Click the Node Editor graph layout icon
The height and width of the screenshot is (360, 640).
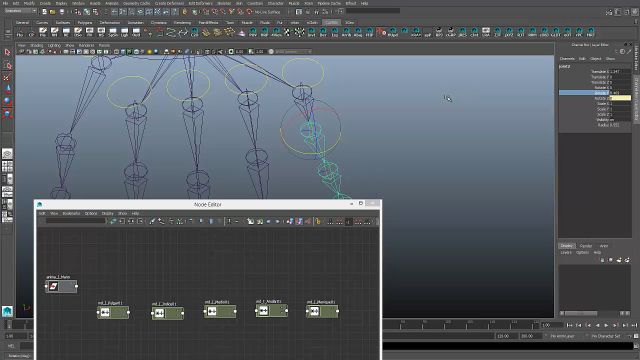point(180,221)
